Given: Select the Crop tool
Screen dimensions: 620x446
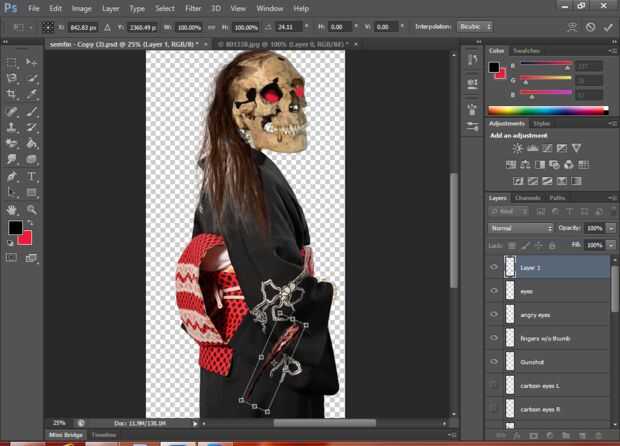Looking at the screenshot, I should (x=11, y=94).
